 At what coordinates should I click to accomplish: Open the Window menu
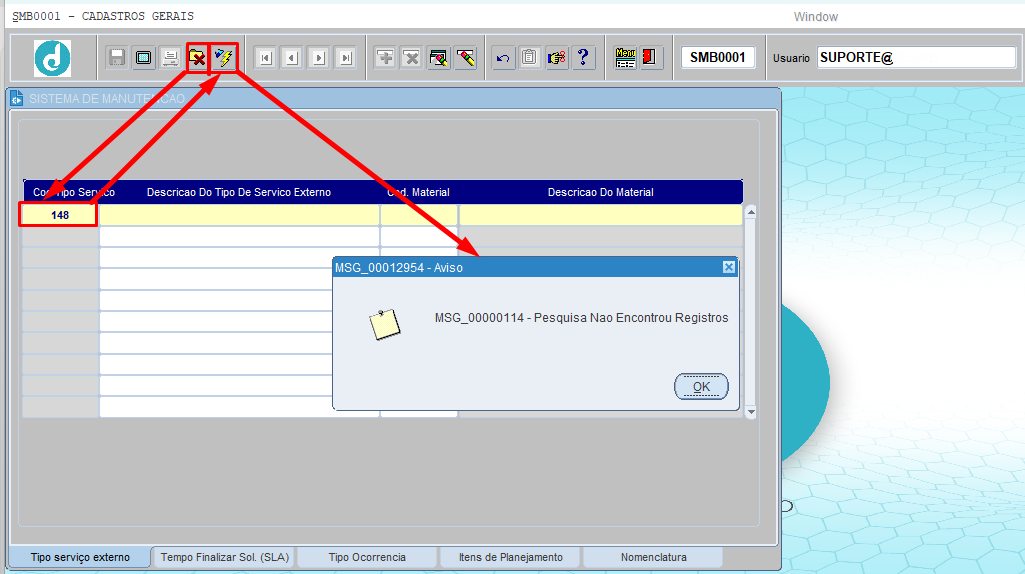click(815, 17)
